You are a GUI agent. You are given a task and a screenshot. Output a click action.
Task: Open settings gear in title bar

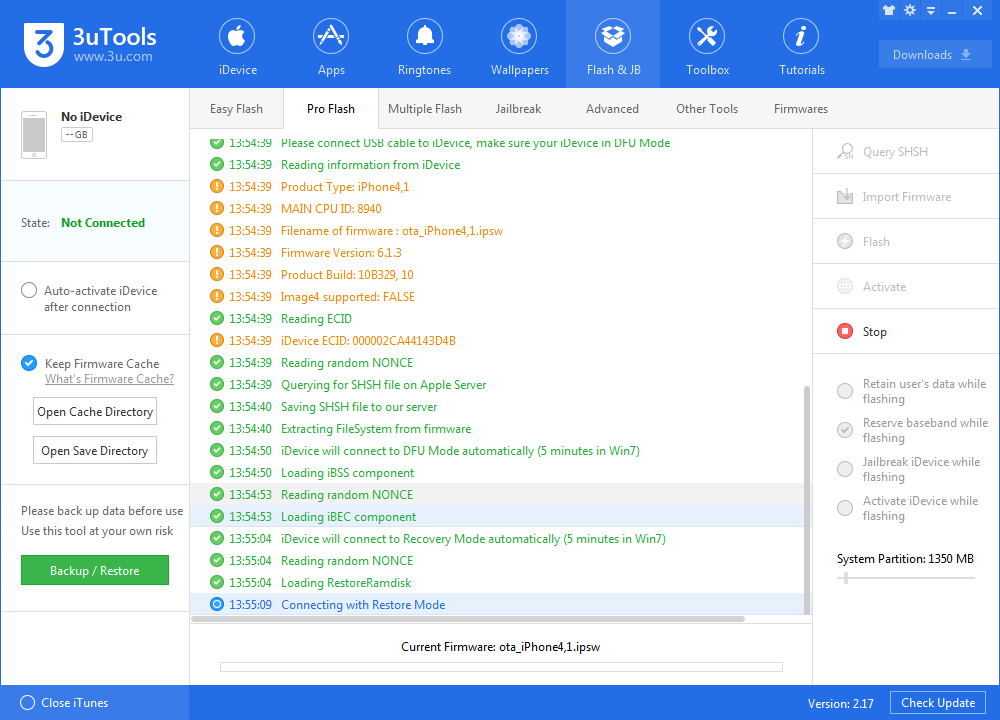pos(910,10)
